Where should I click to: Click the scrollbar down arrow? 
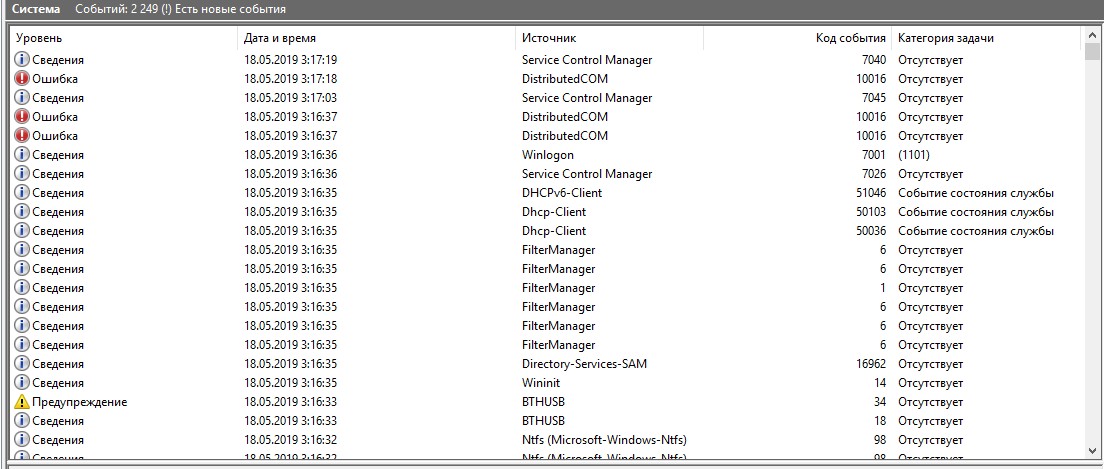pyautogui.click(x=1092, y=451)
